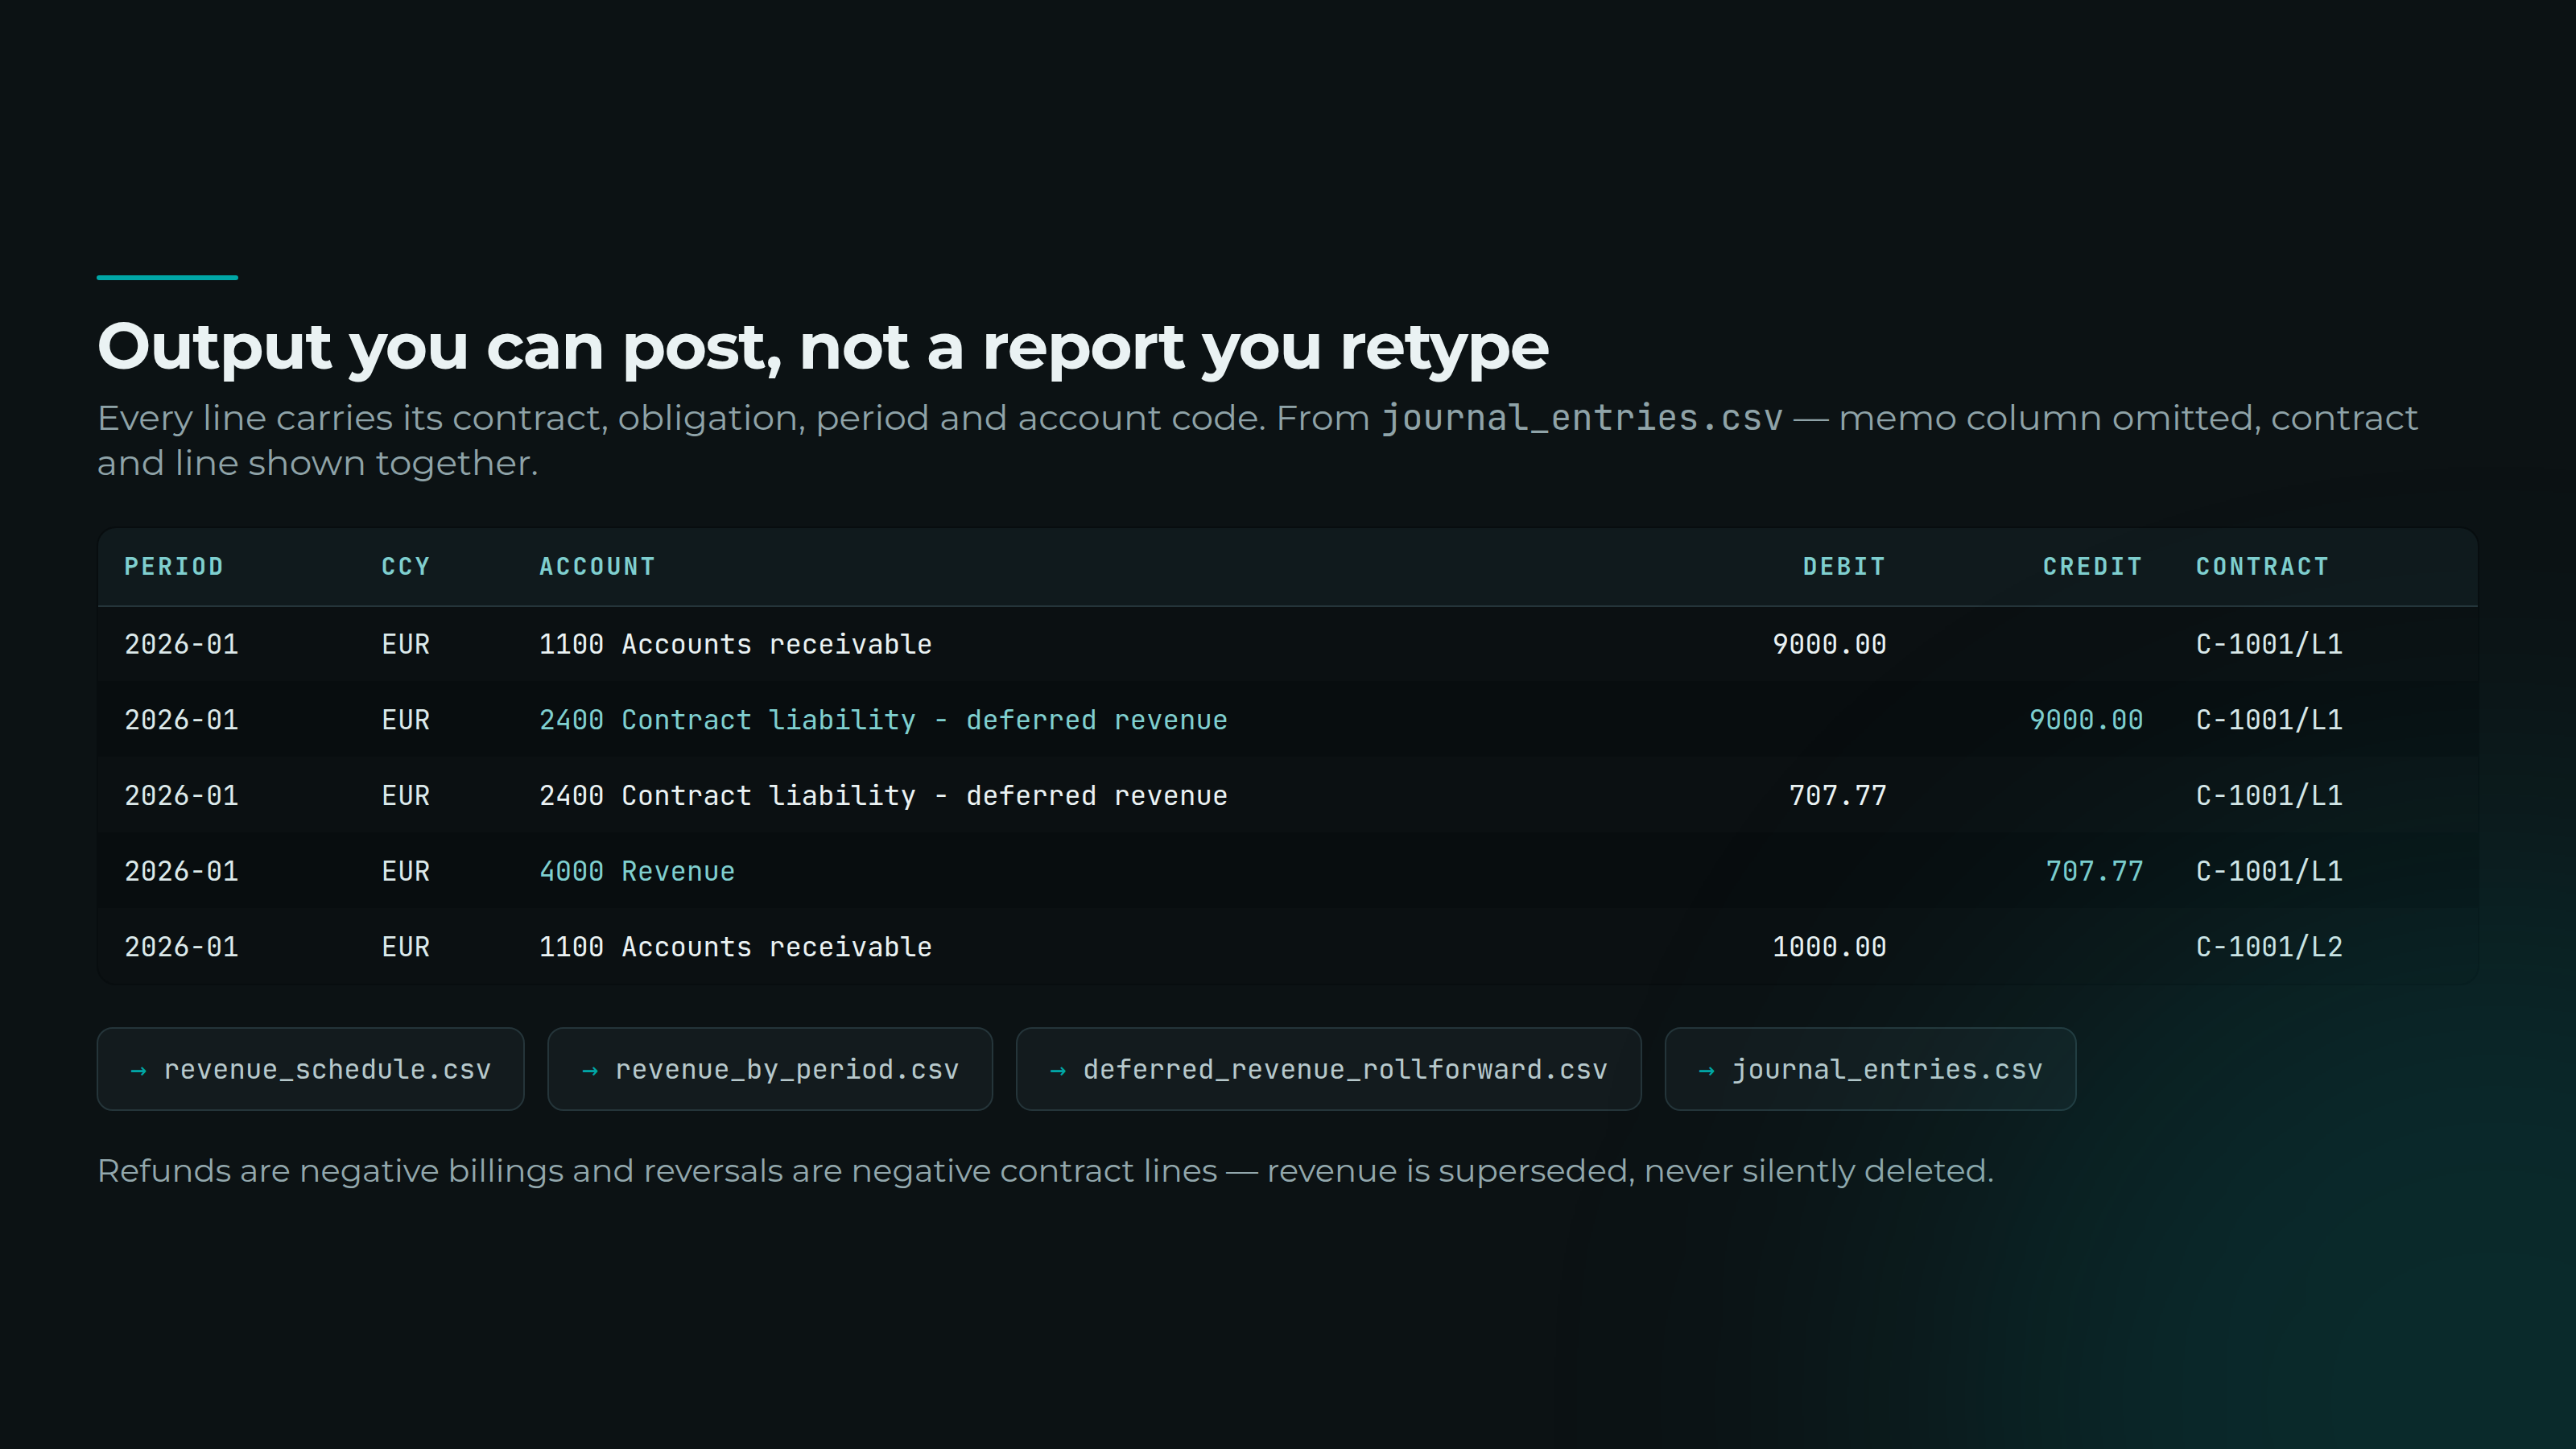This screenshot has width=2576, height=1449.
Task: Click the 'Refunds are negative billings' footnote
Action: click(1045, 1171)
